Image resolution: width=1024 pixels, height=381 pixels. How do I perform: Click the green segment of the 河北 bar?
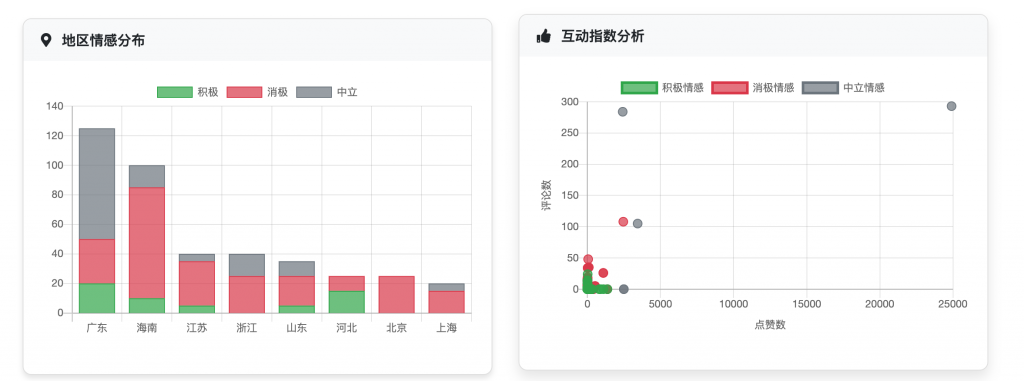click(x=347, y=302)
